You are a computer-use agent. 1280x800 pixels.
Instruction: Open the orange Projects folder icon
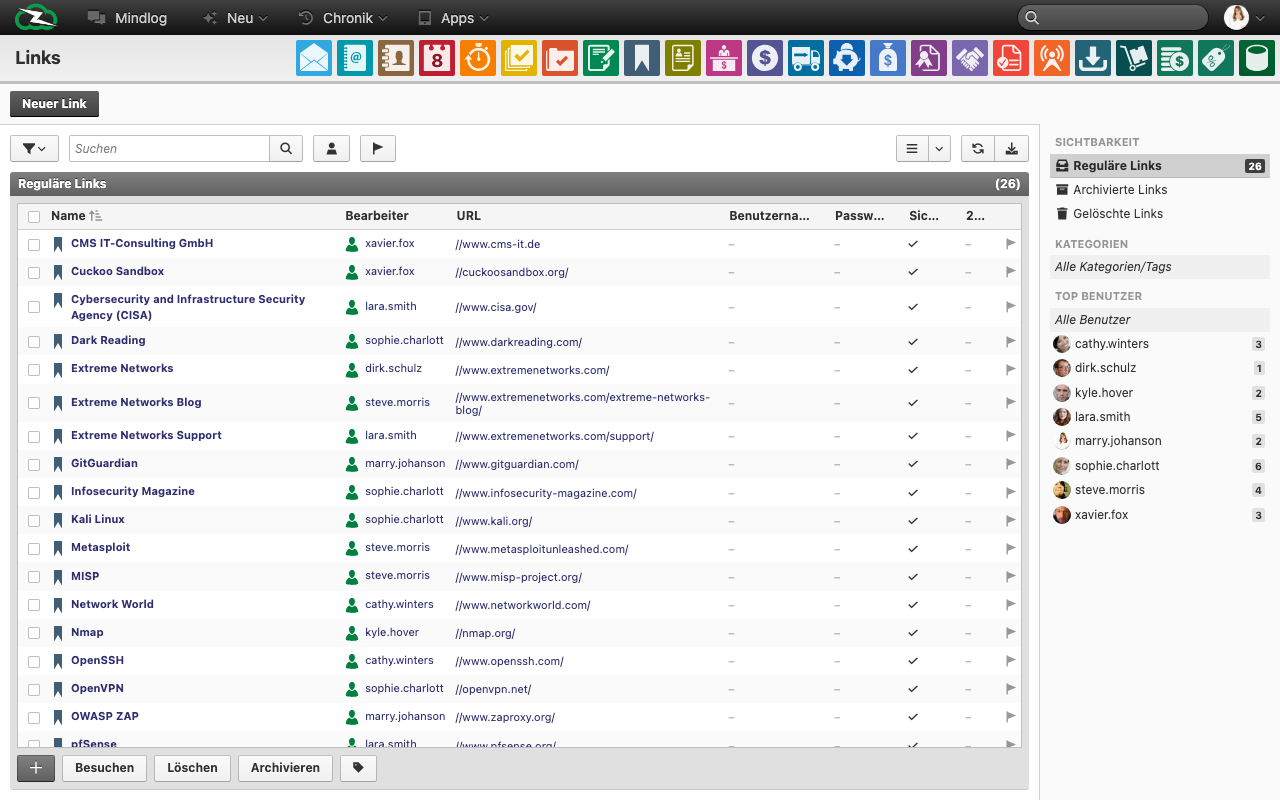coord(560,58)
